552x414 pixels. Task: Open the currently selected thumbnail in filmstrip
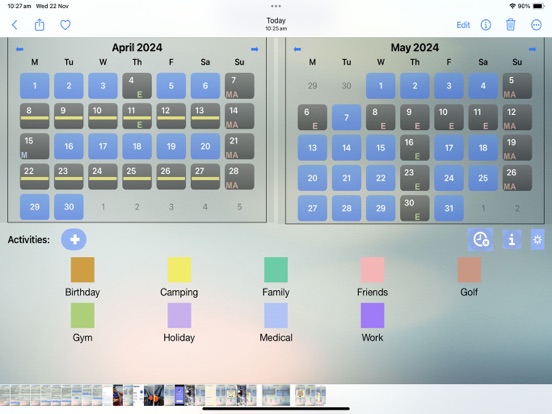(x=276, y=395)
